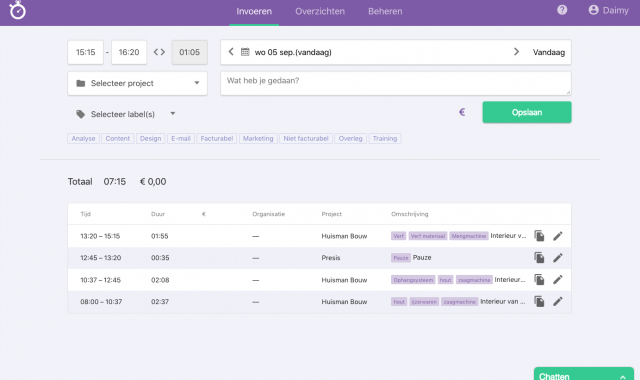Viewport: 640px width, 380px height.
Task: Open the Daimy user account menu
Action: point(608,10)
